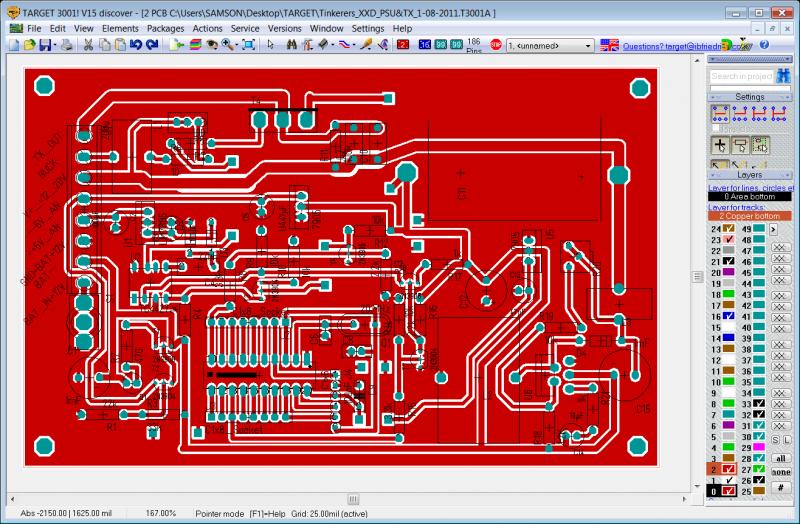Click the Save file icon

(46, 45)
